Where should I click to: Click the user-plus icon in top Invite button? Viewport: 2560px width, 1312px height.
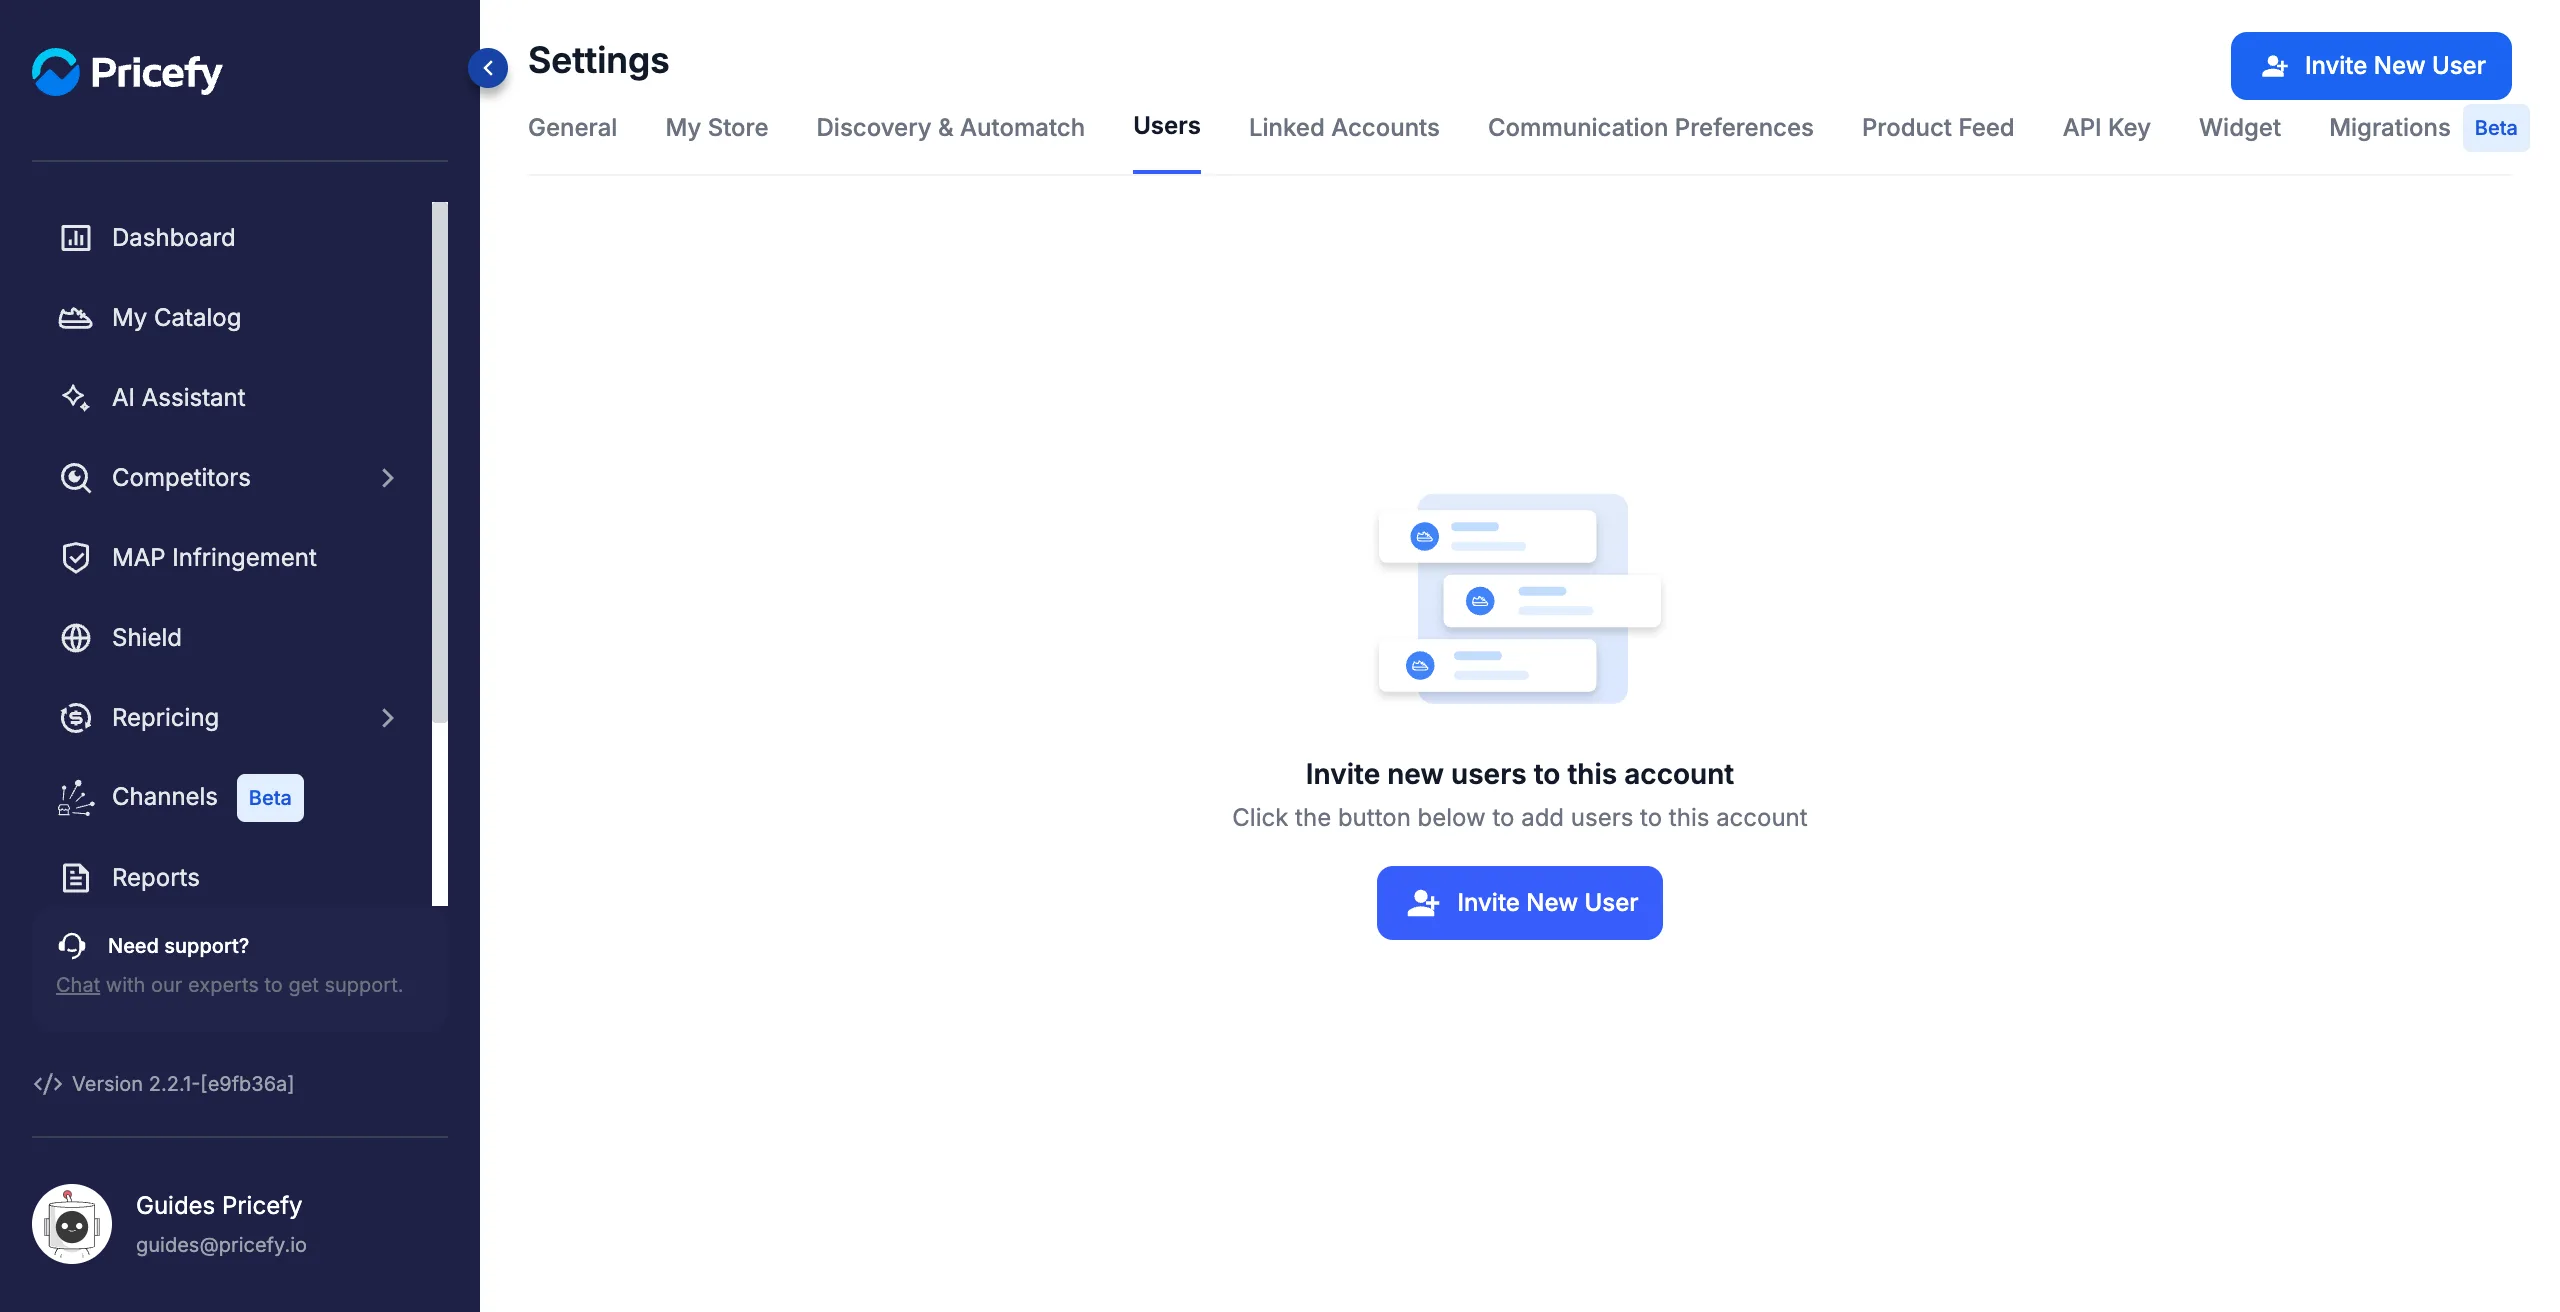tap(2275, 66)
